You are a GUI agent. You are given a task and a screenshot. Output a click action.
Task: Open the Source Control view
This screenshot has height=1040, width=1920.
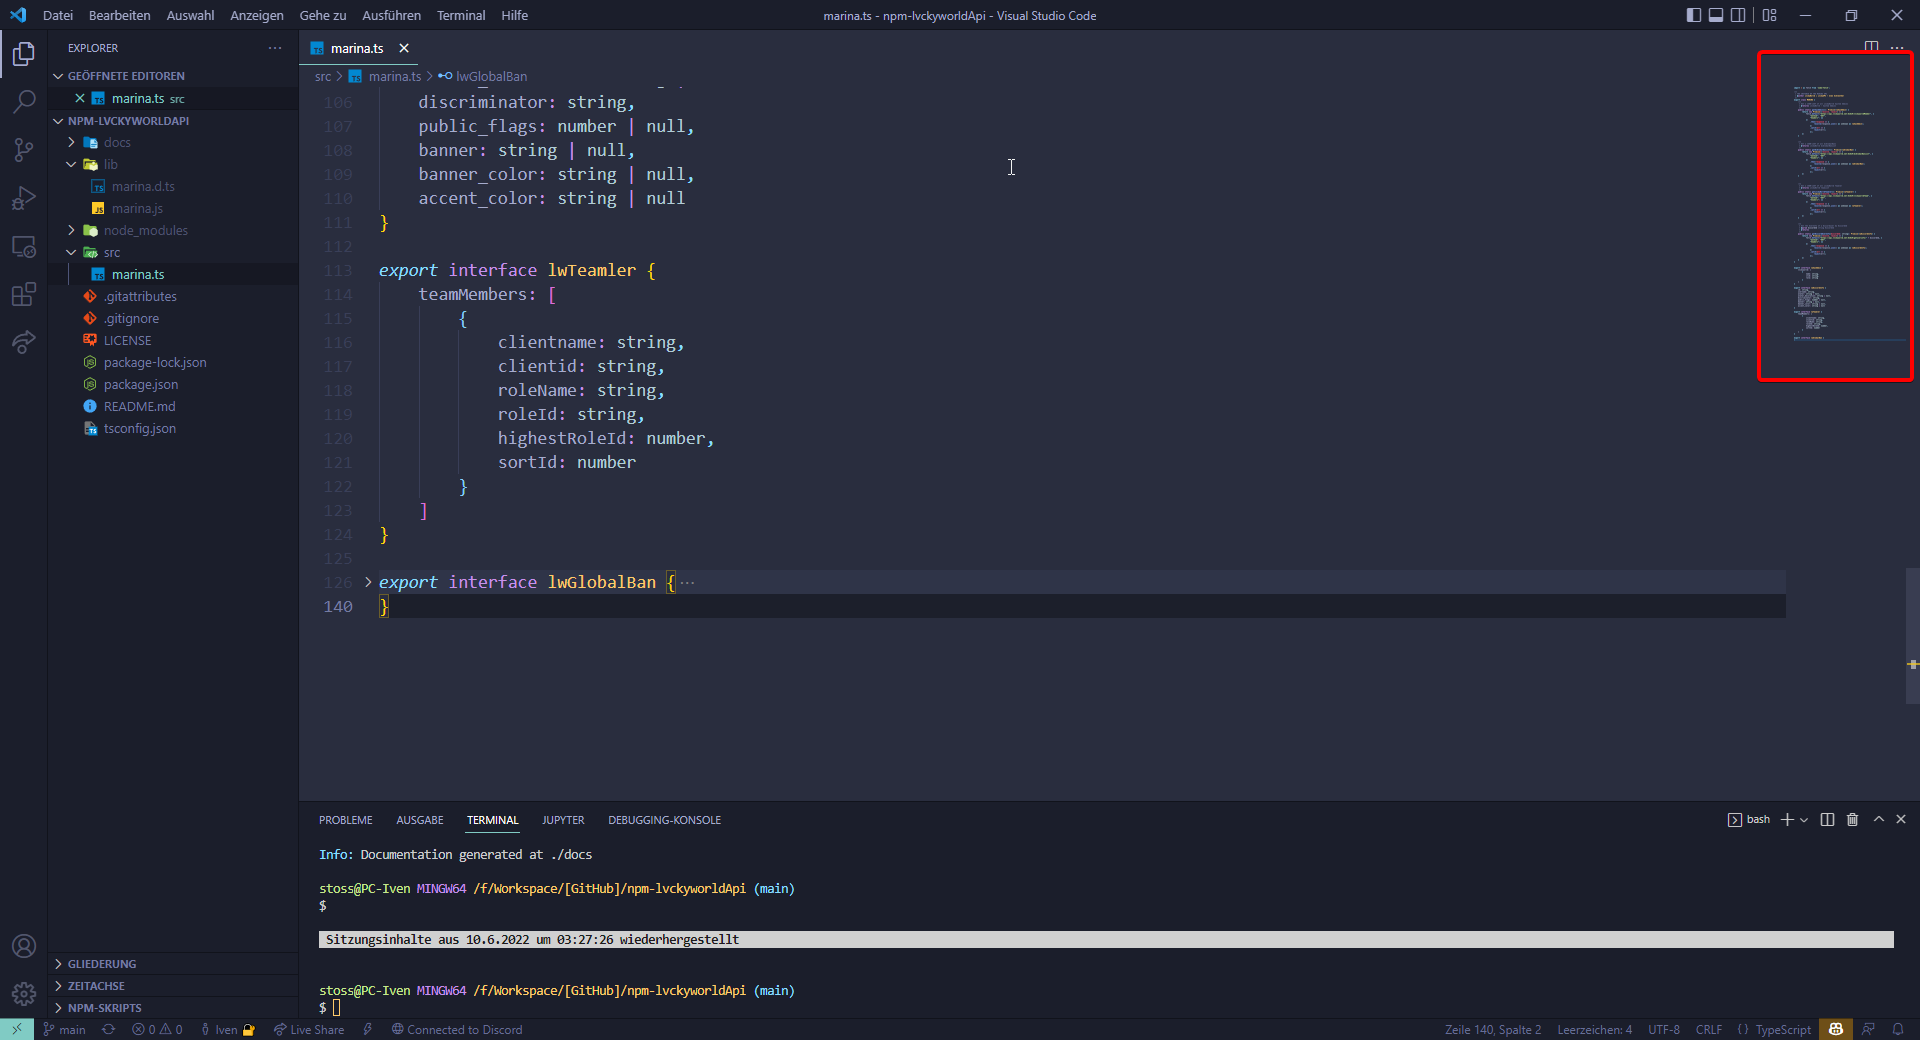24,150
